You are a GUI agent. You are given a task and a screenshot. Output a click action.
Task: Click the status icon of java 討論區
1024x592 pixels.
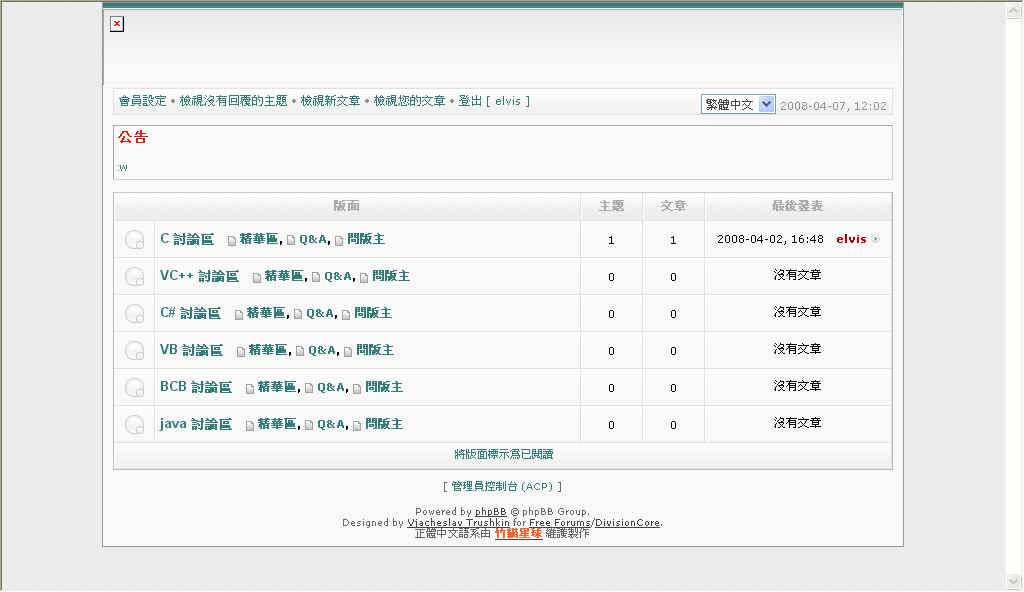tap(135, 425)
